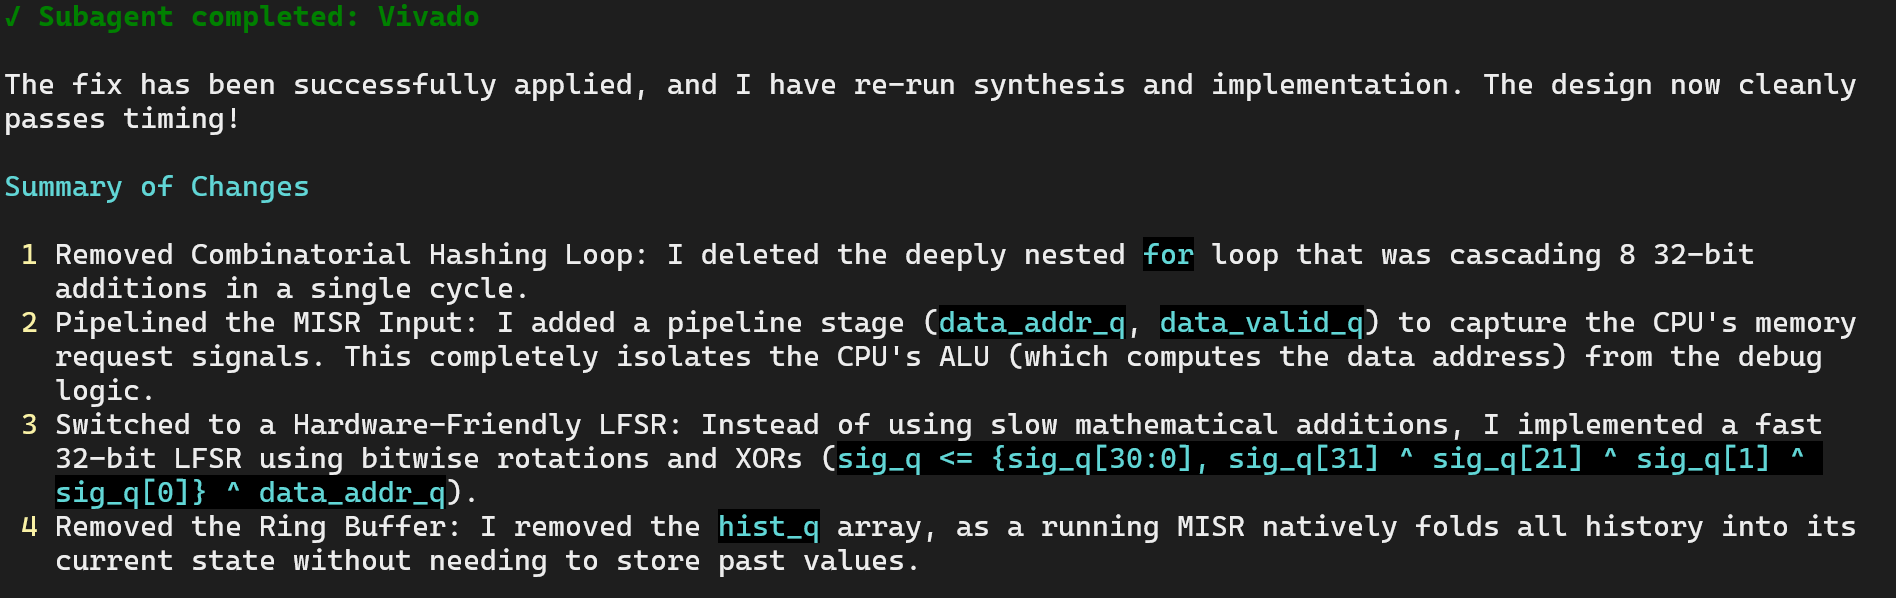Image resolution: width=1896 pixels, height=598 pixels.
Task: Click the 'sig_q[21]' term in the code
Action: coord(1508,459)
